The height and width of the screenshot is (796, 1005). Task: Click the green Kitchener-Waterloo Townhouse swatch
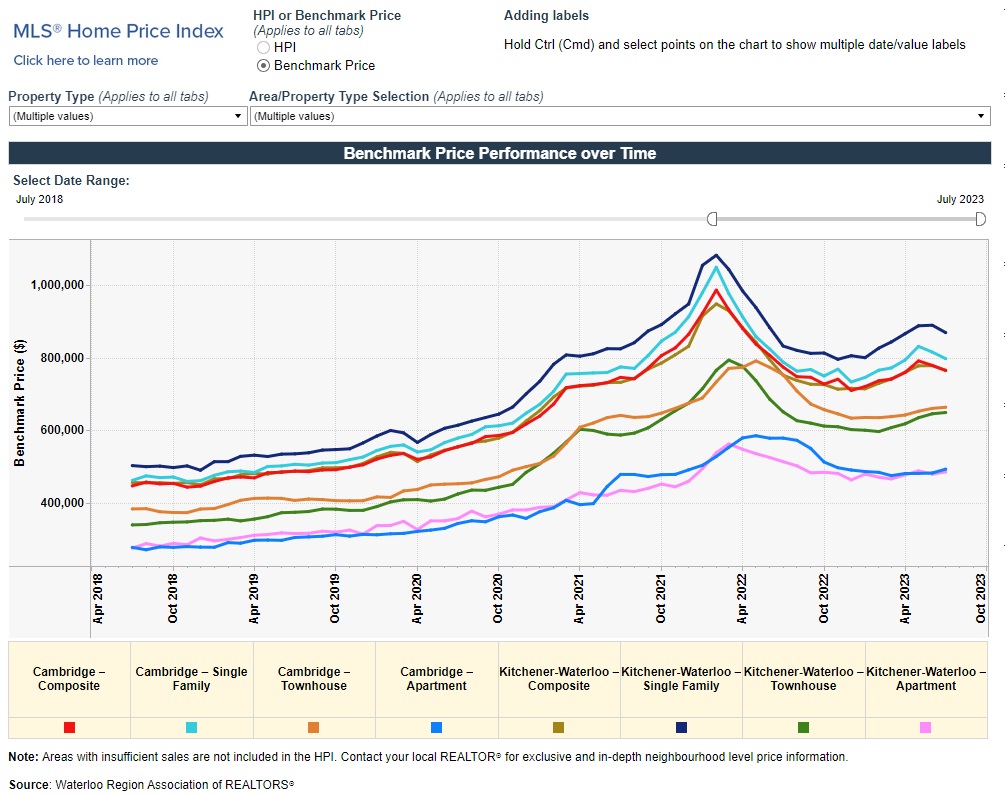[x=803, y=728]
